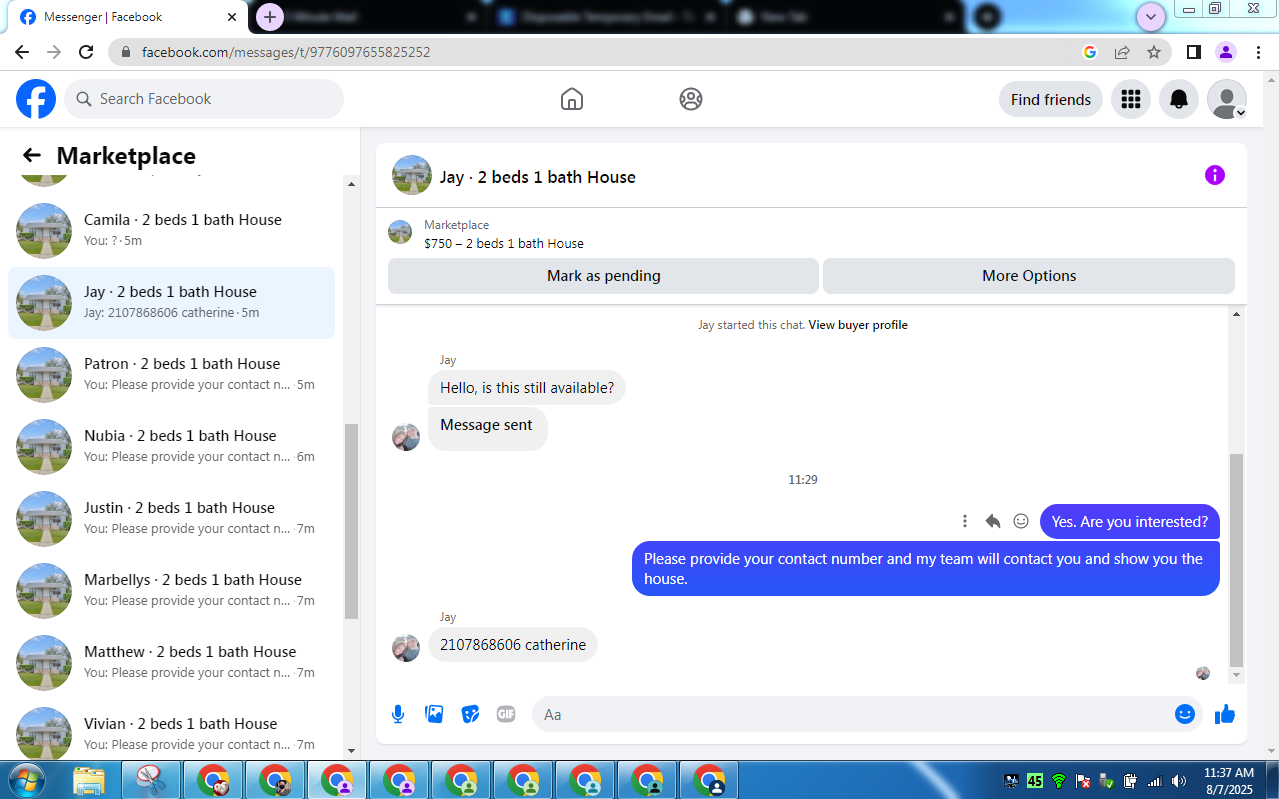Switch to Messenger | Facebook tab
Viewport: 1279px width, 799px height.
[x=126, y=17]
